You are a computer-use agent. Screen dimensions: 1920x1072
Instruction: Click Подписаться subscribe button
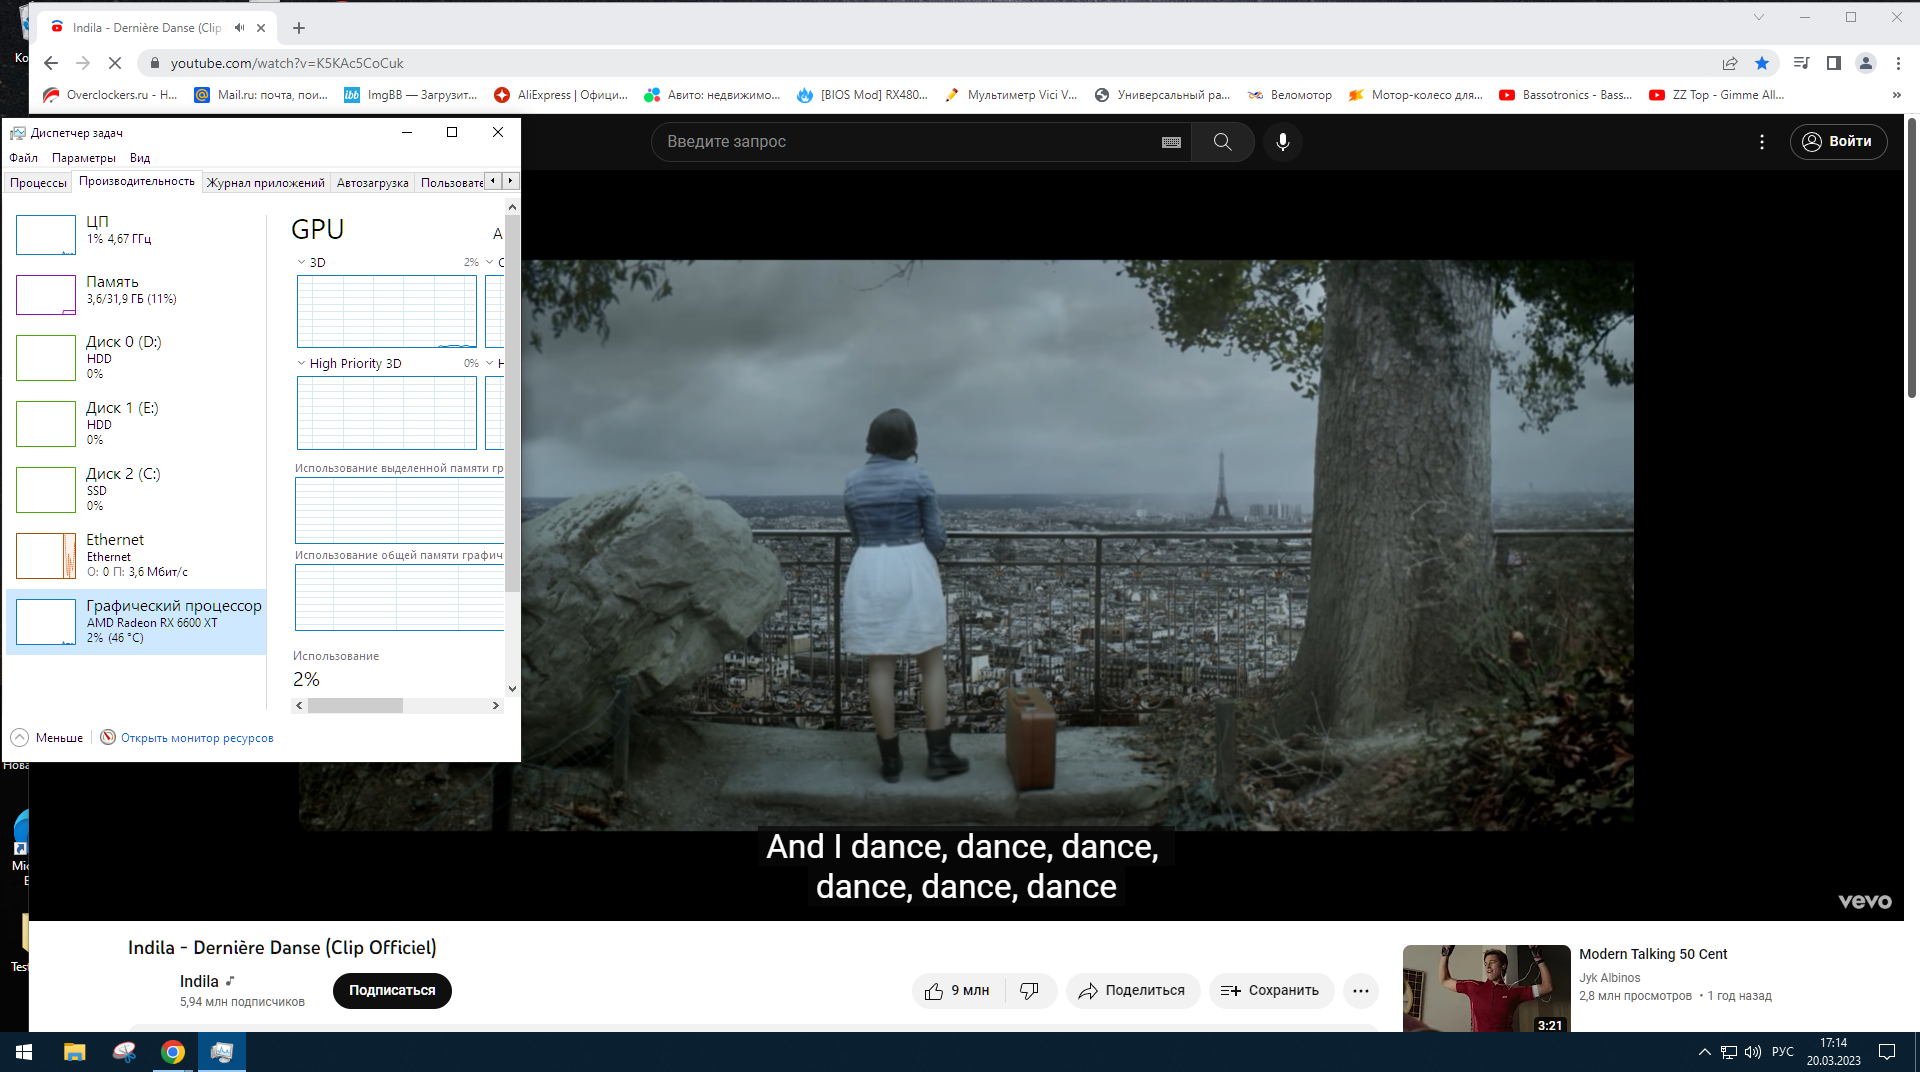point(392,991)
